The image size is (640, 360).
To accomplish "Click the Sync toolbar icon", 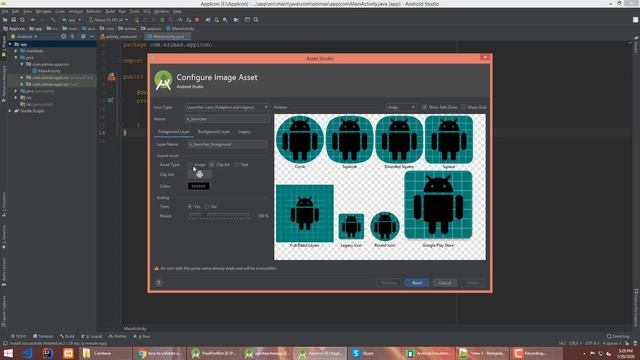I will 22,20.
